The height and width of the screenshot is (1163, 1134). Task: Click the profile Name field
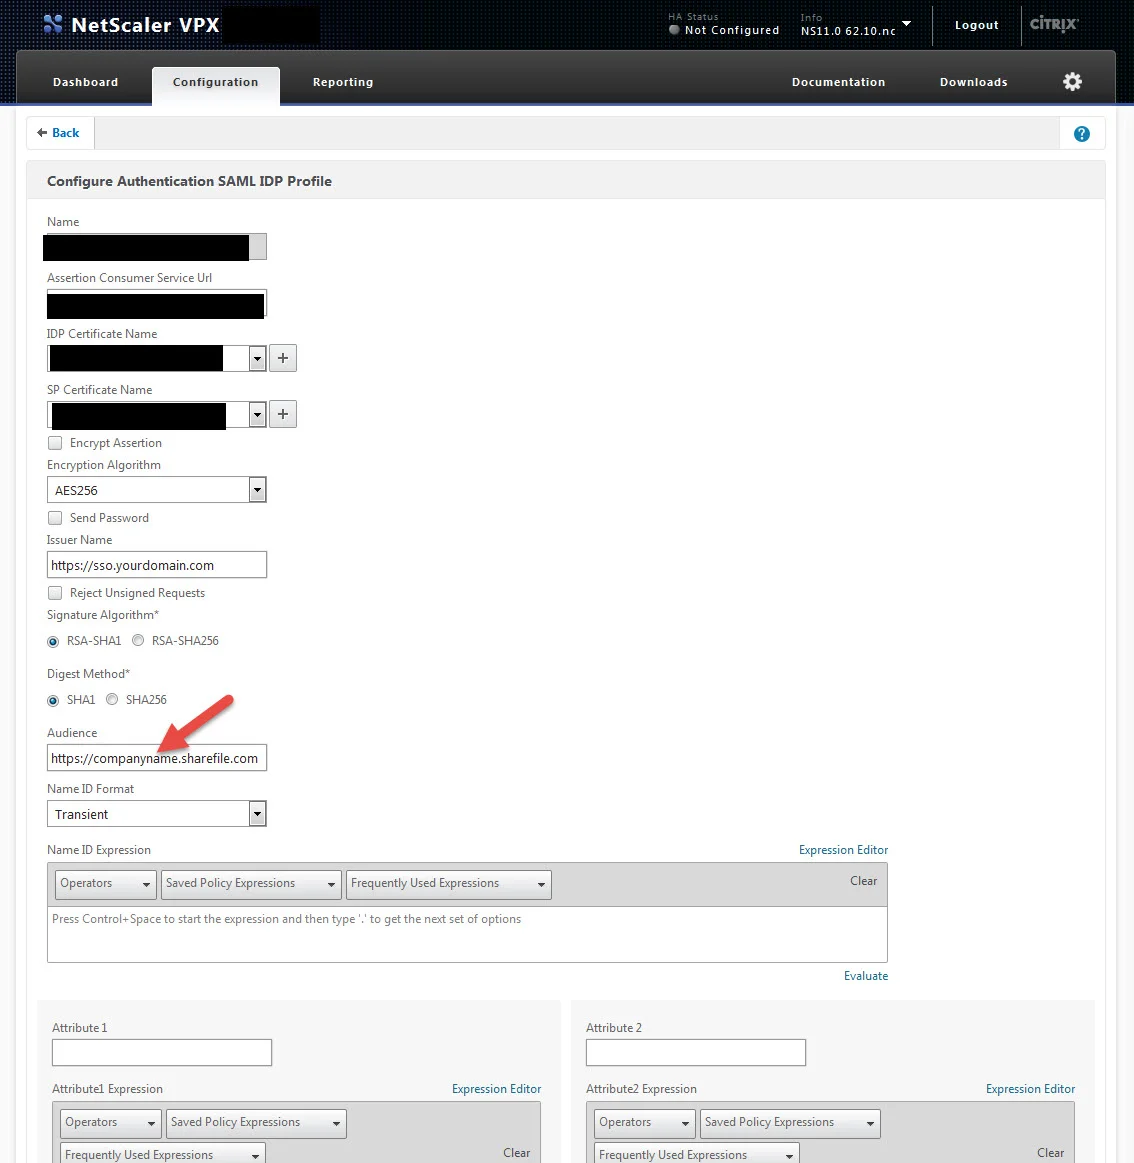(x=156, y=247)
